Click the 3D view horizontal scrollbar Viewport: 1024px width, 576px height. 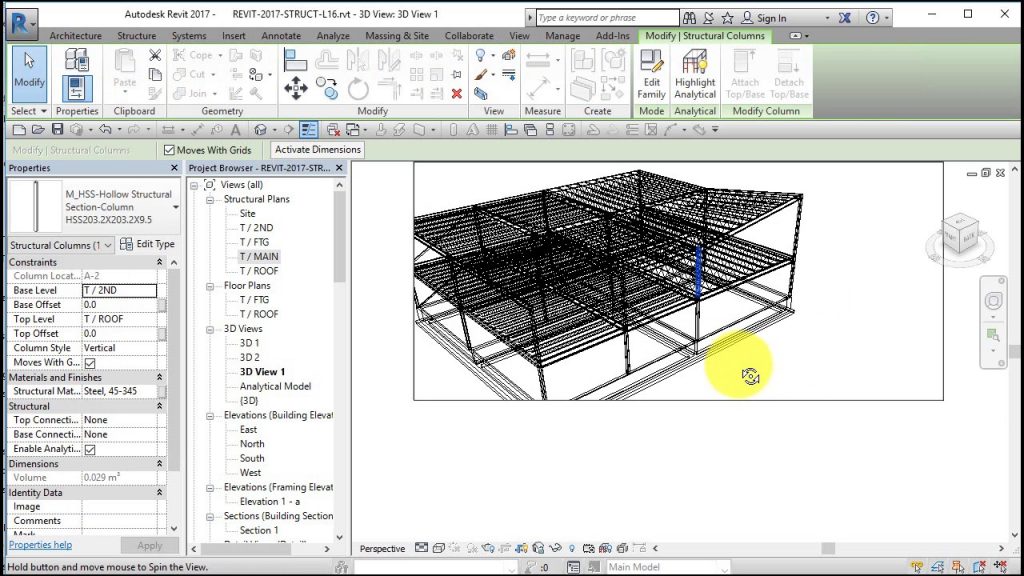point(828,549)
